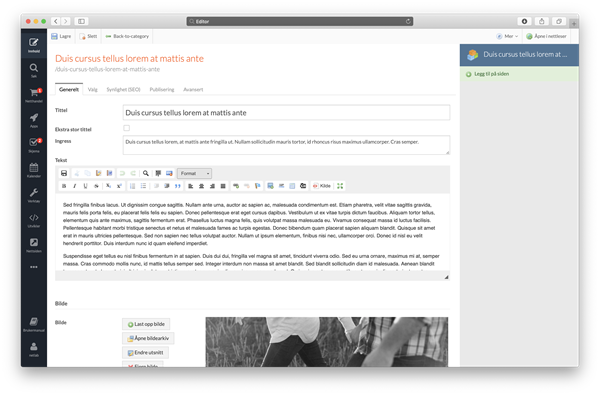Open the Format dropdown in editor
The image size is (600, 395).
tap(194, 173)
